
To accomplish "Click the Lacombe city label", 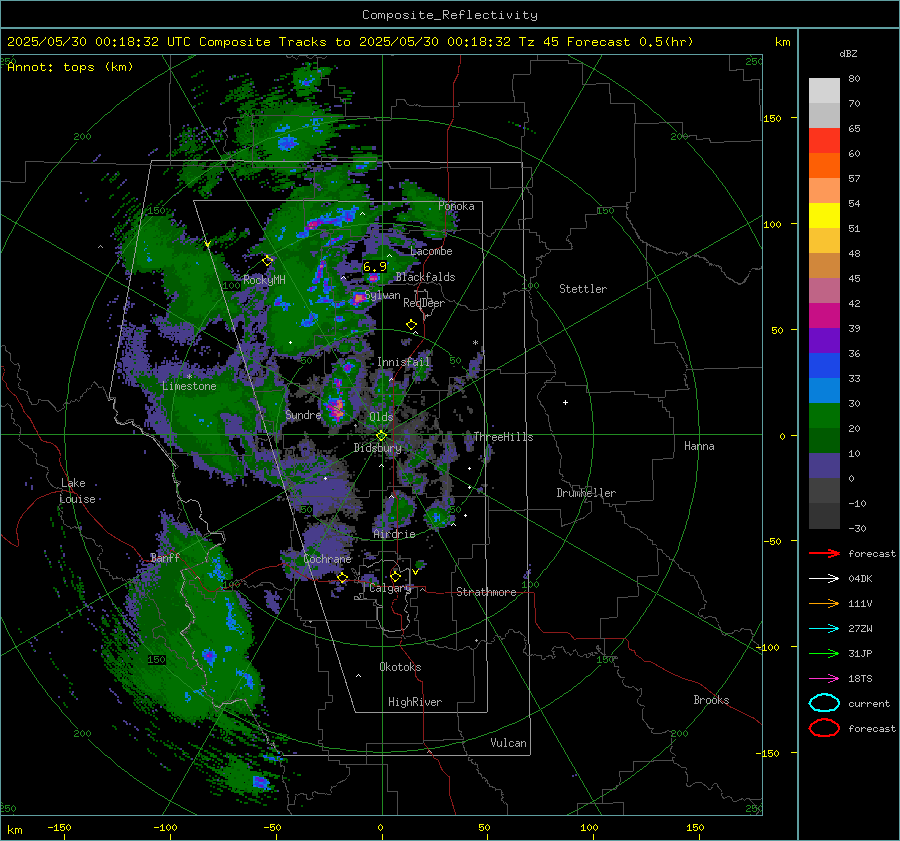I will tap(431, 251).
